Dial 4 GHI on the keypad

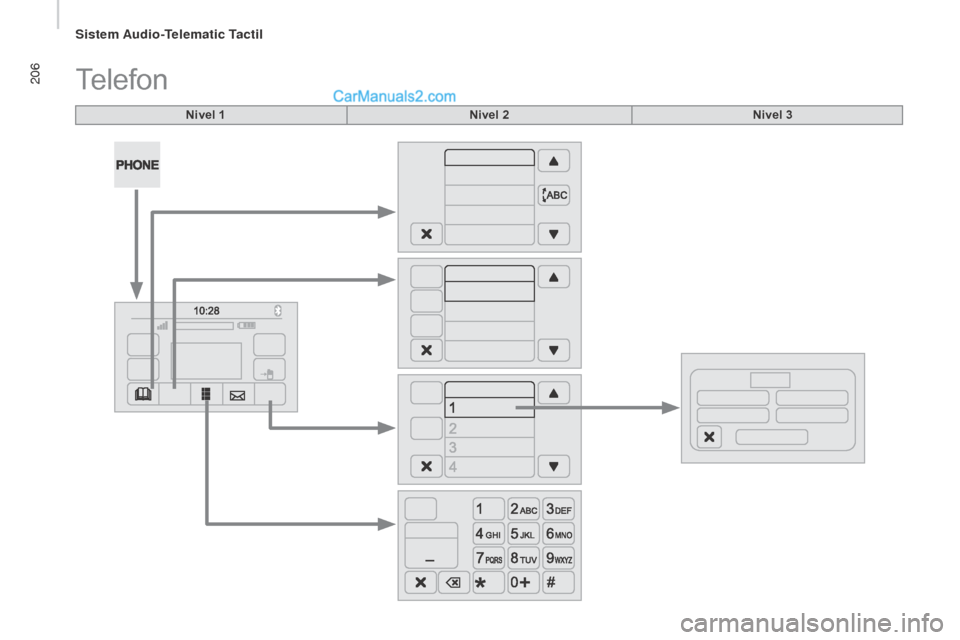[x=489, y=533]
